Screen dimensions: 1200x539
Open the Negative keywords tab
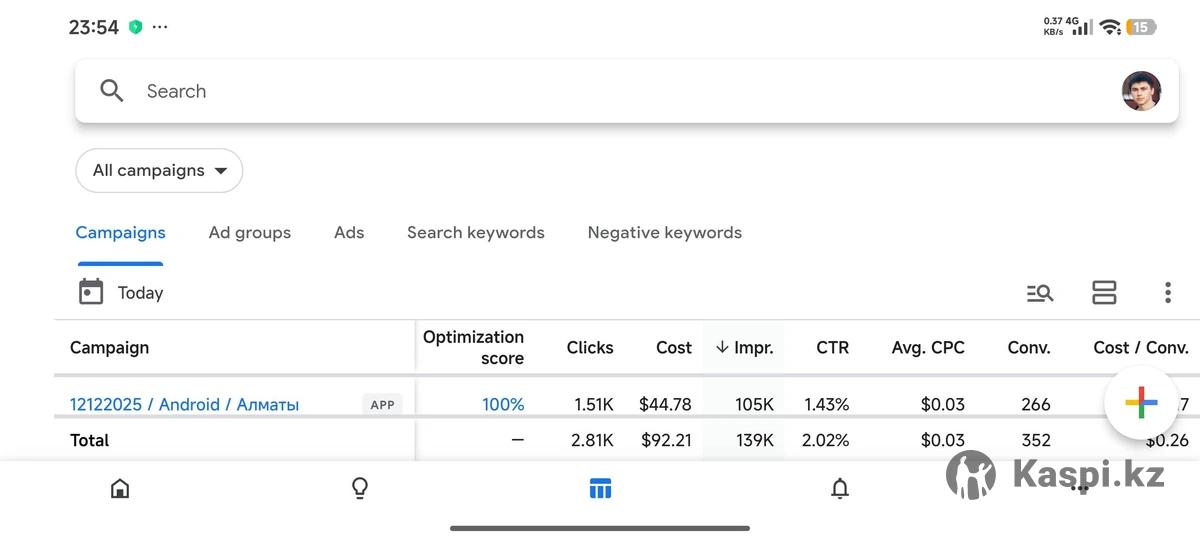pos(664,232)
